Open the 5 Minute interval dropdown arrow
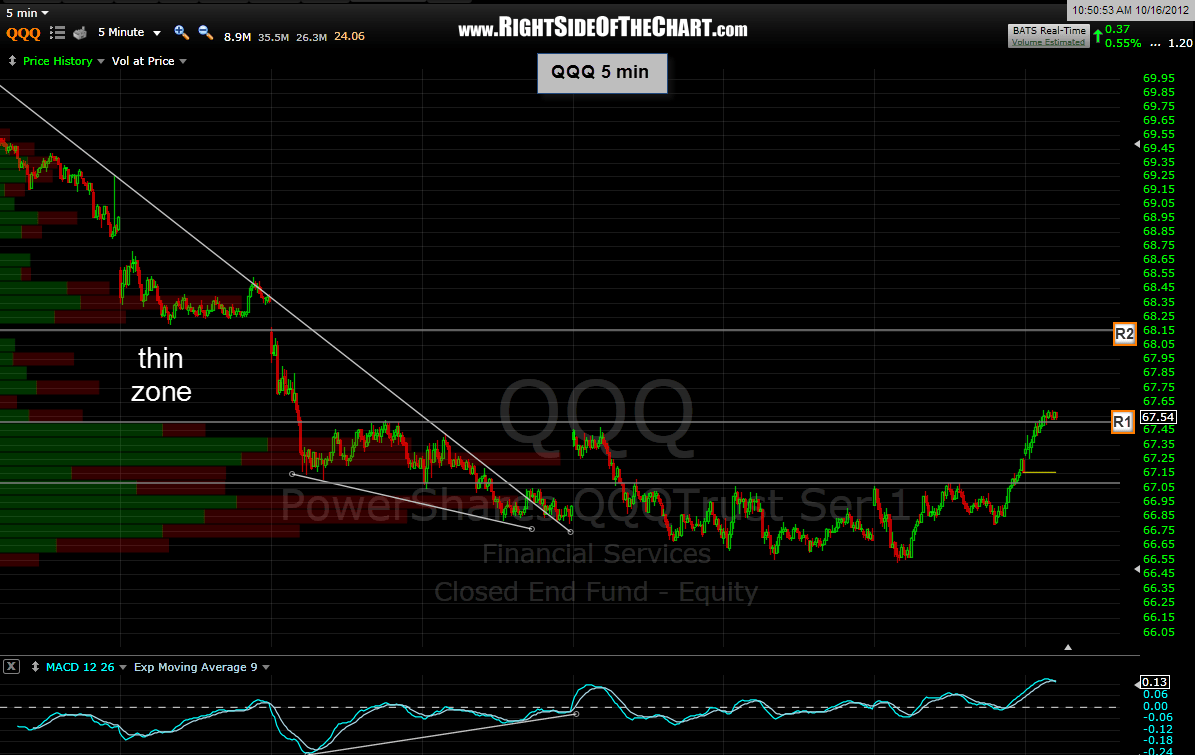Viewport: 1195px width, 755px height. pos(157,33)
